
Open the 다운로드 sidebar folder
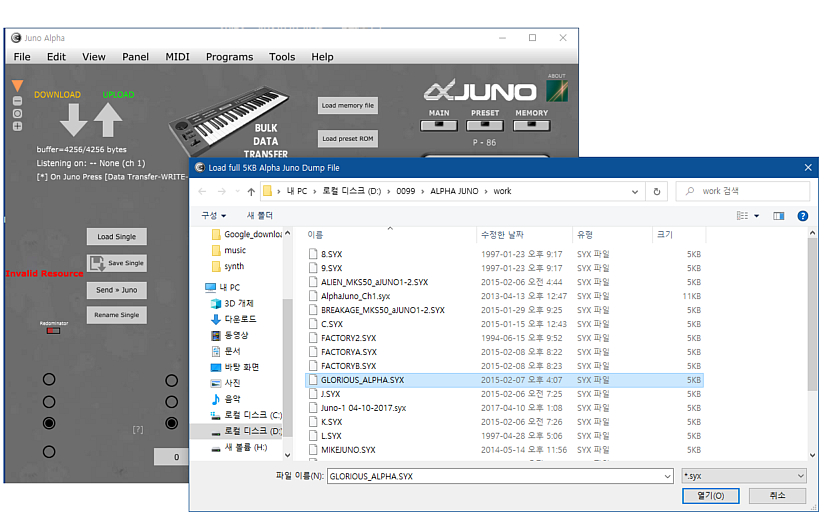[233, 319]
